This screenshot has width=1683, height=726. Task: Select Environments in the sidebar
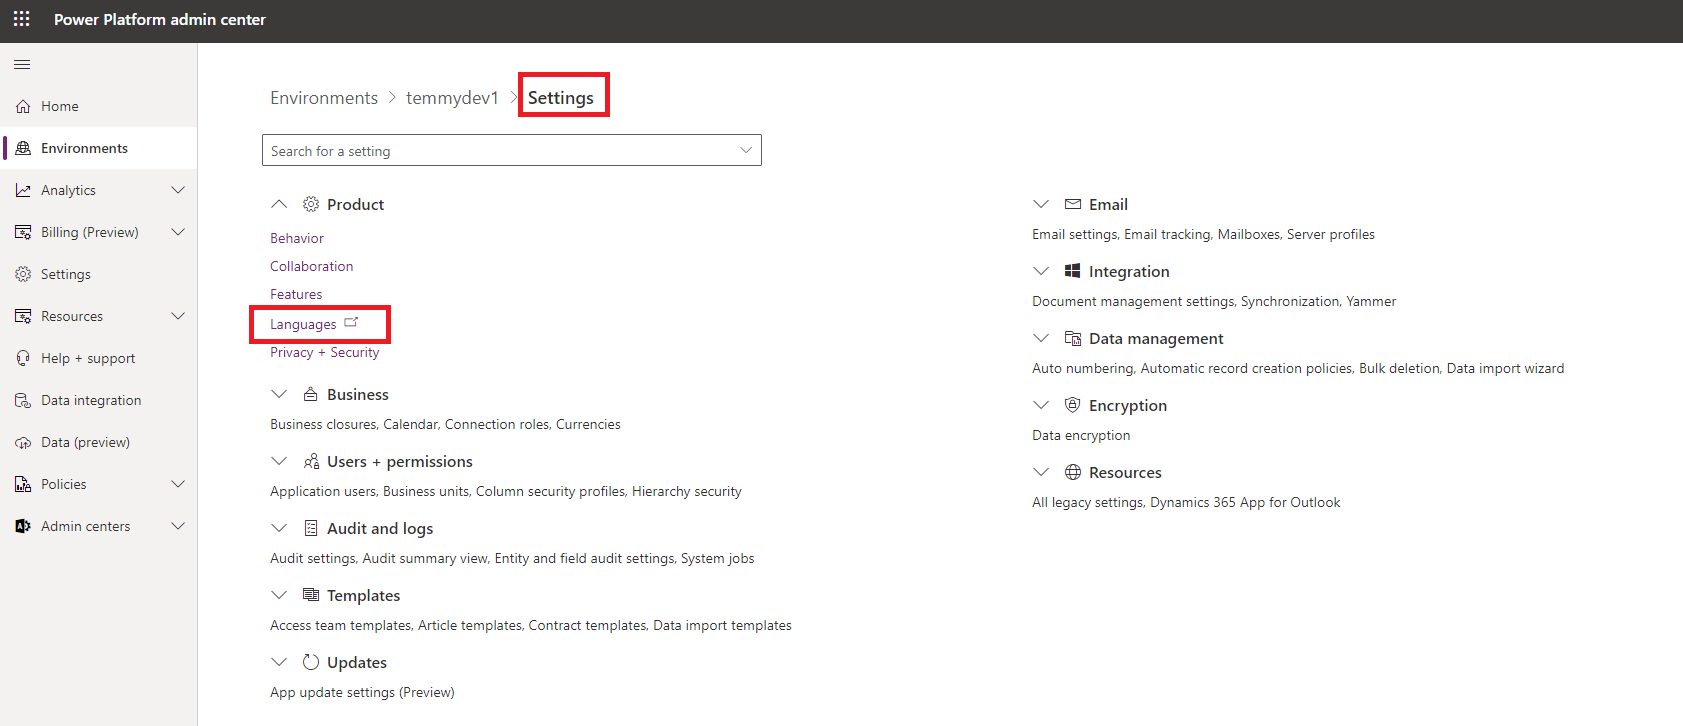[98, 148]
